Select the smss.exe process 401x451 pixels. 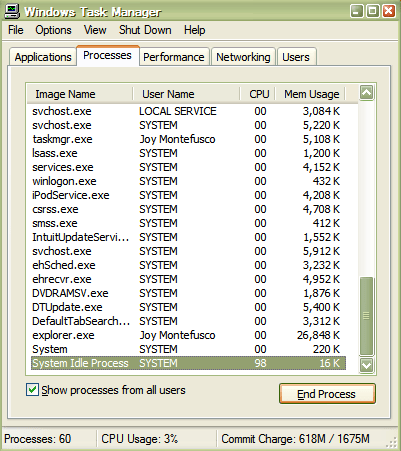click(188, 223)
